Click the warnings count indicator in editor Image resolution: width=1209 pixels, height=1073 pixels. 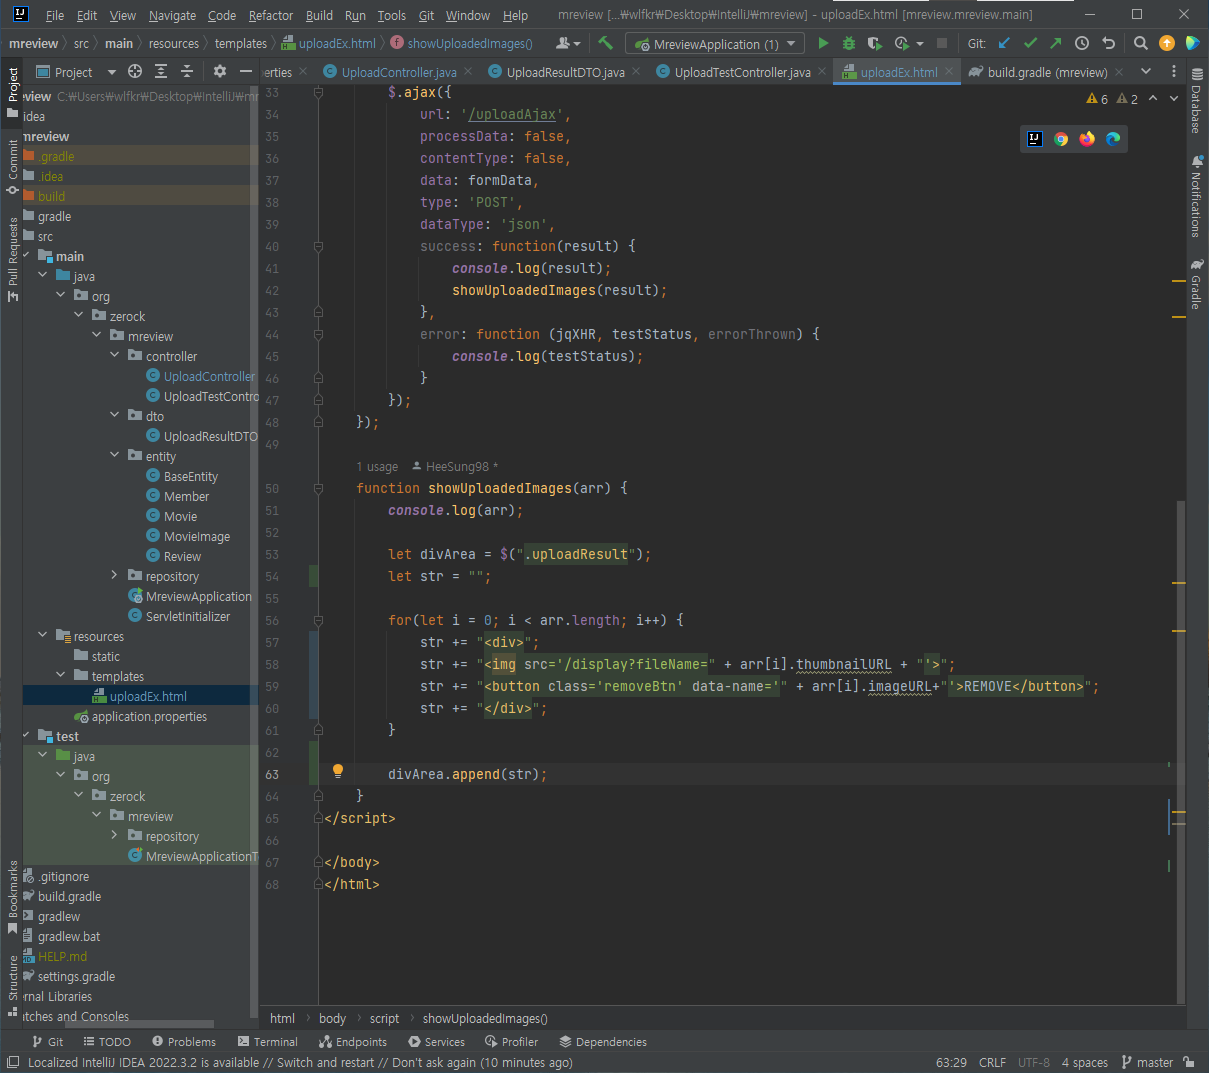(1098, 99)
